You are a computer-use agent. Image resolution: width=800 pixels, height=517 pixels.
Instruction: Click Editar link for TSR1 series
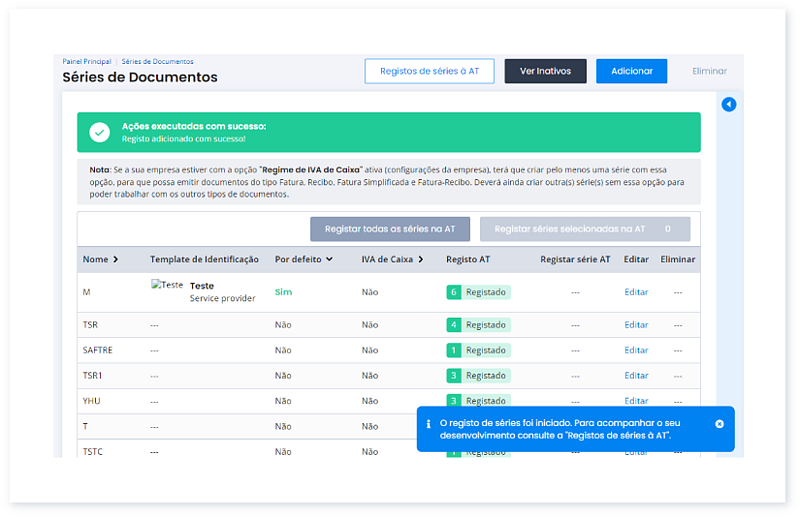coord(636,375)
